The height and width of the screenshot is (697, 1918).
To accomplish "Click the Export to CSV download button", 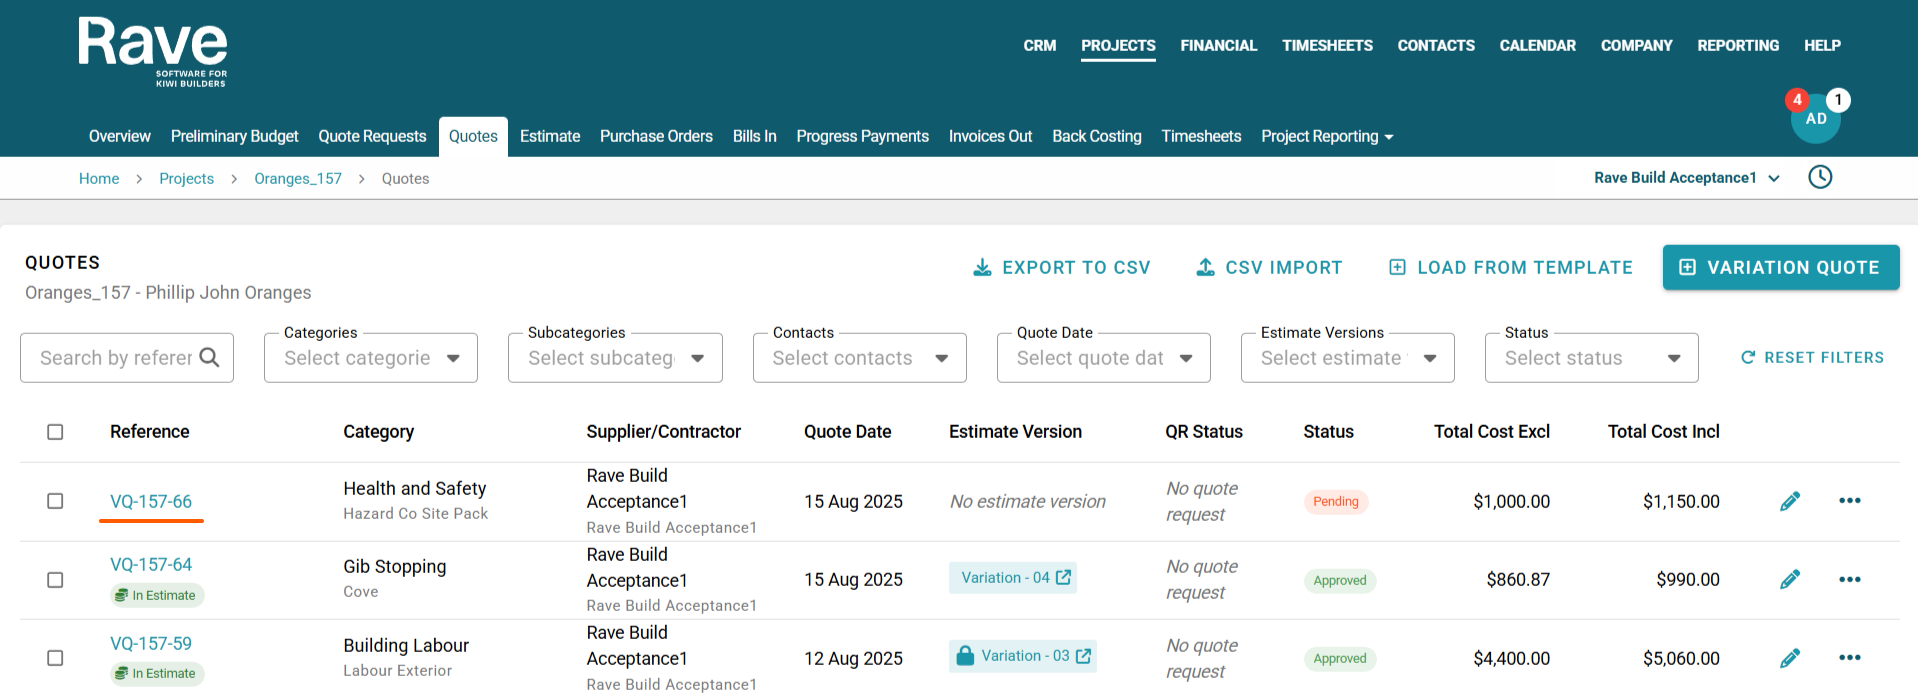I will pyautogui.click(x=1061, y=268).
